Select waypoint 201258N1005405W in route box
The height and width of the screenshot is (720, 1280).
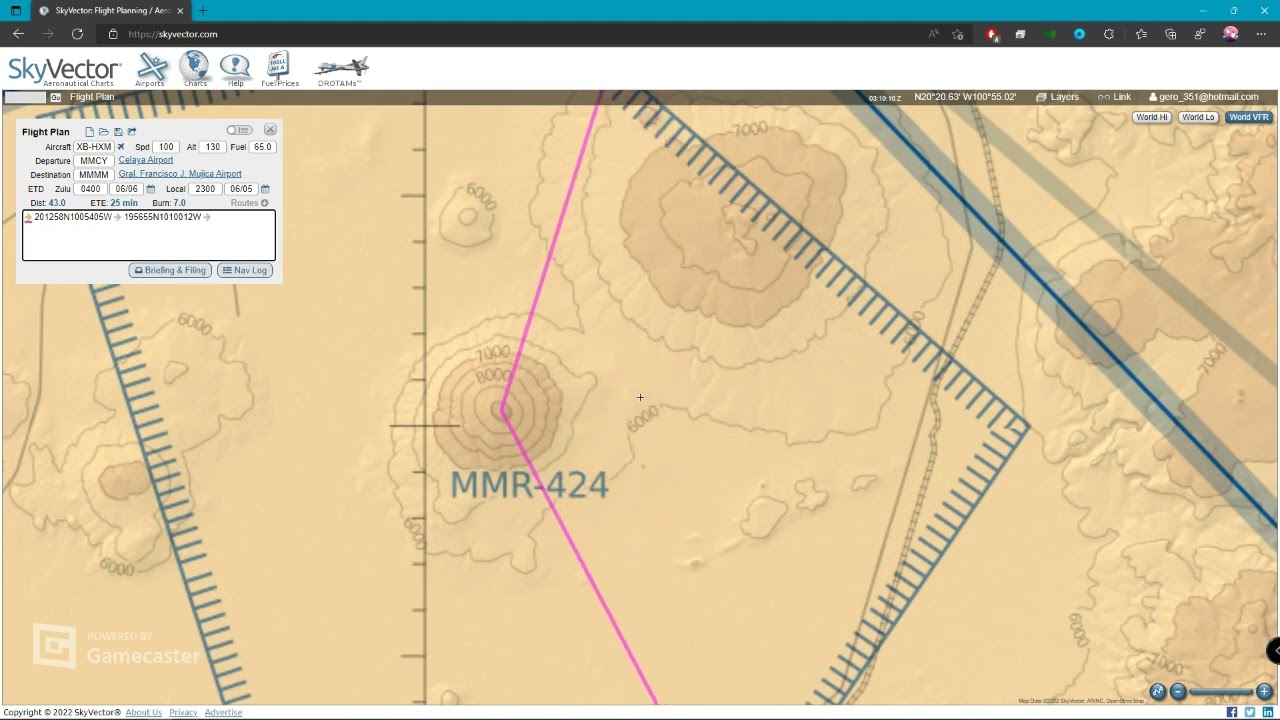pos(73,217)
